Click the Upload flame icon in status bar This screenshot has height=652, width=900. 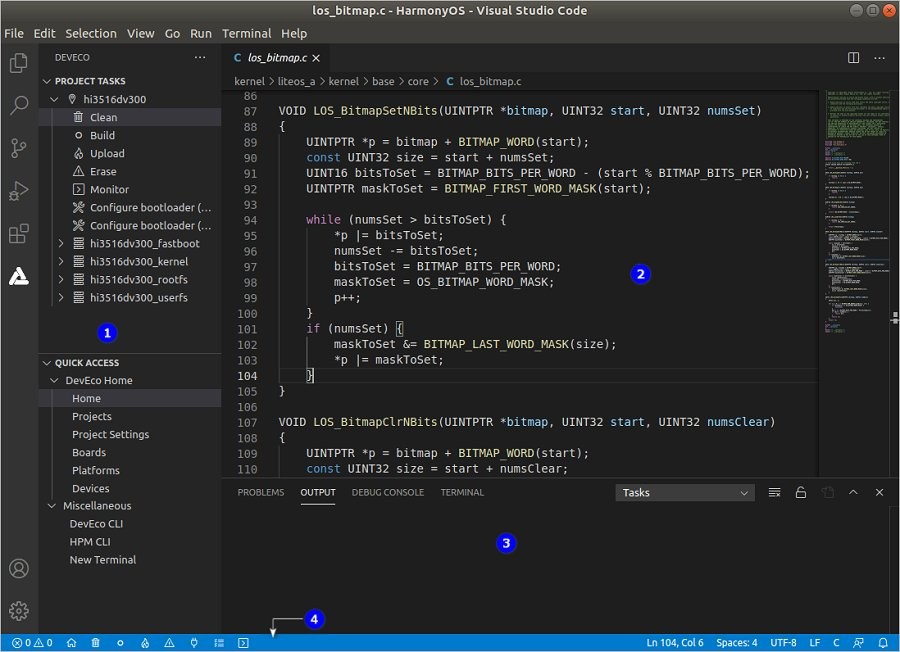[144, 643]
